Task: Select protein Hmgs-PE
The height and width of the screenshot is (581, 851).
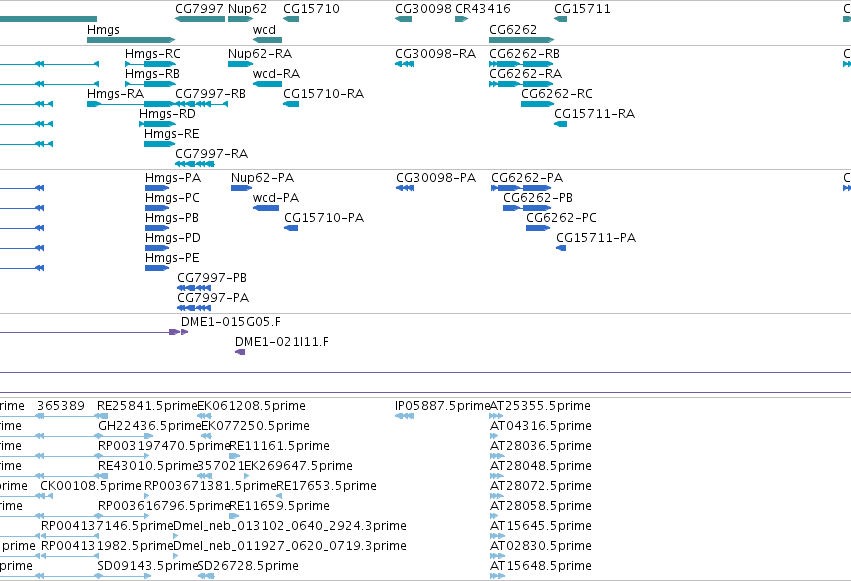Action: point(157,268)
